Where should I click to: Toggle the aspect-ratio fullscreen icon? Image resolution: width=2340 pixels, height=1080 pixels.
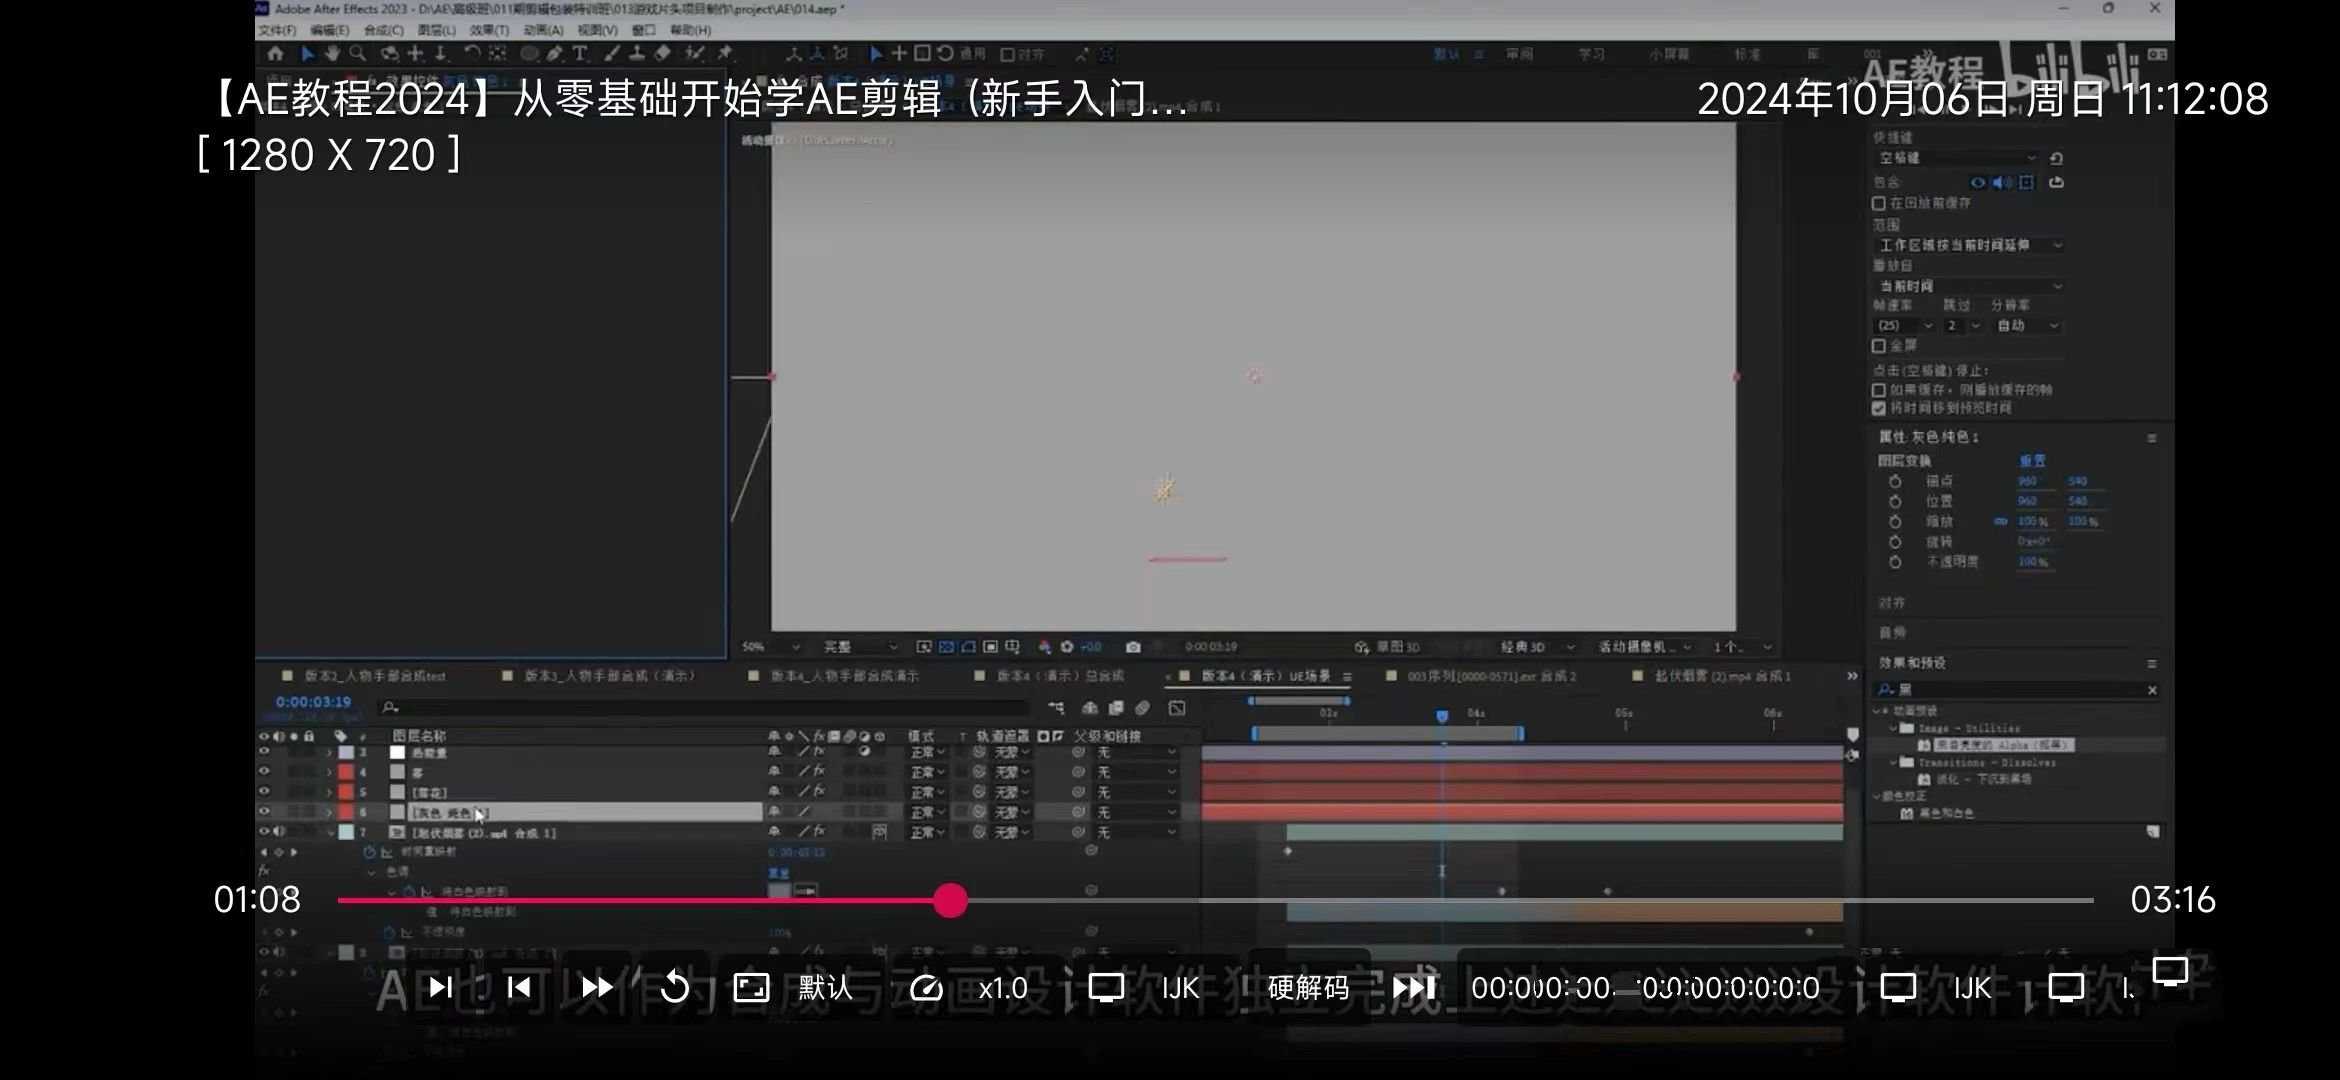click(x=751, y=988)
